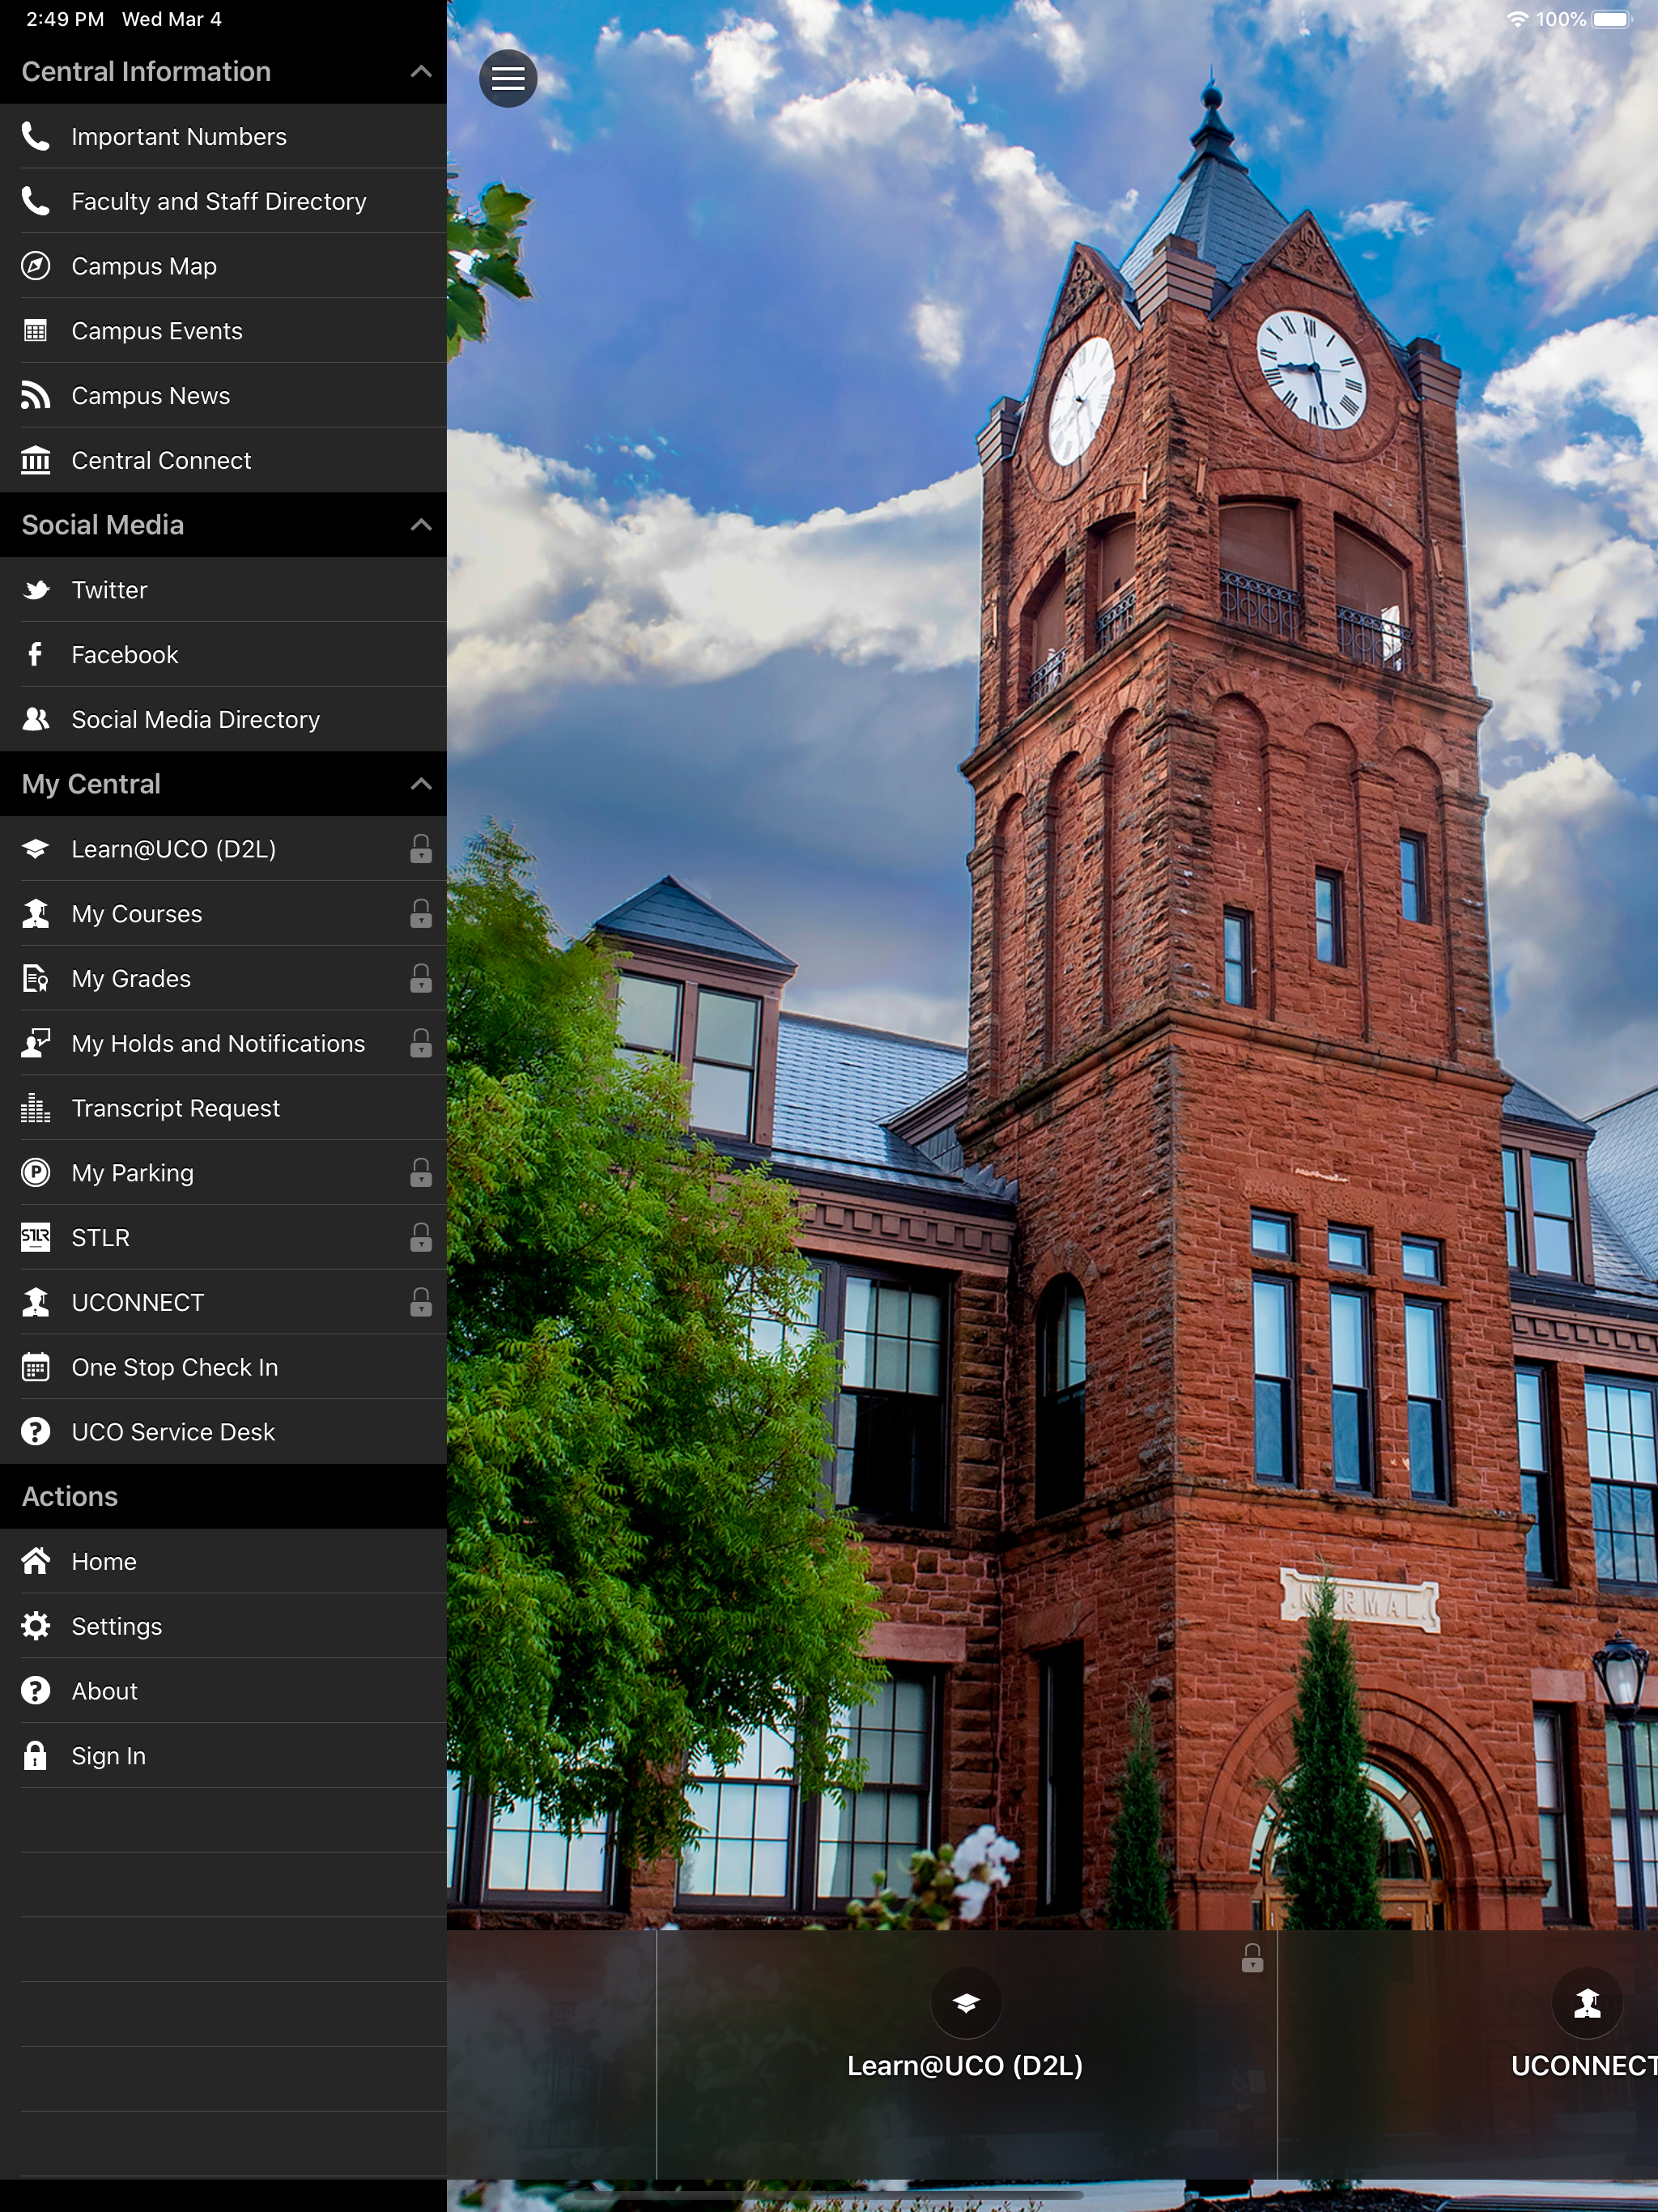Tap the Campus News RSS icon
1658x2212 pixels.
(x=36, y=396)
